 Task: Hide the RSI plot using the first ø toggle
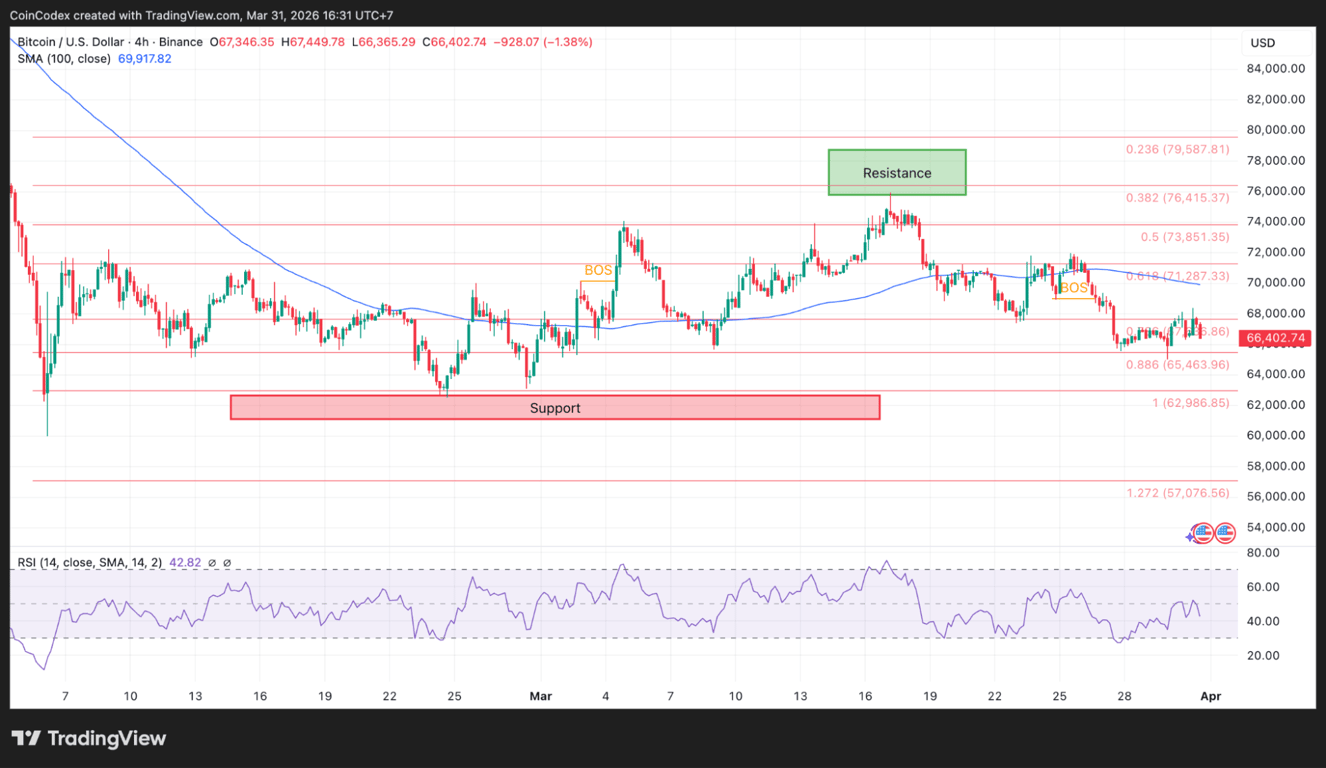coord(210,562)
